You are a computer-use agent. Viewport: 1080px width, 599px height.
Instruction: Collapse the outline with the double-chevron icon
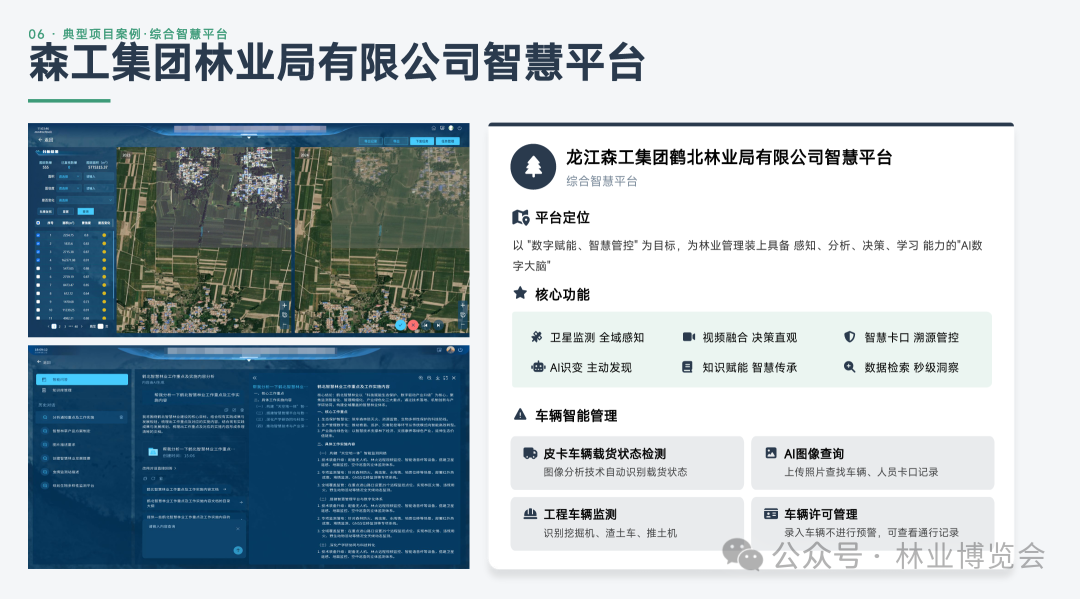tap(255, 378)
